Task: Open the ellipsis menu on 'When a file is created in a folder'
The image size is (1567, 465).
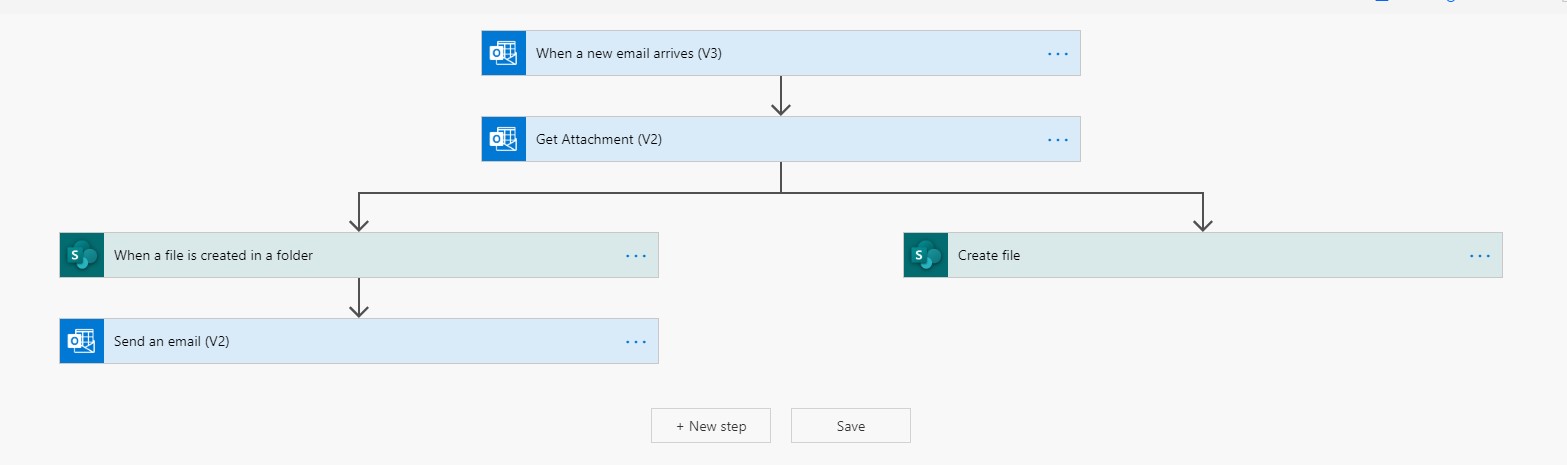Action: click(636, 256)
